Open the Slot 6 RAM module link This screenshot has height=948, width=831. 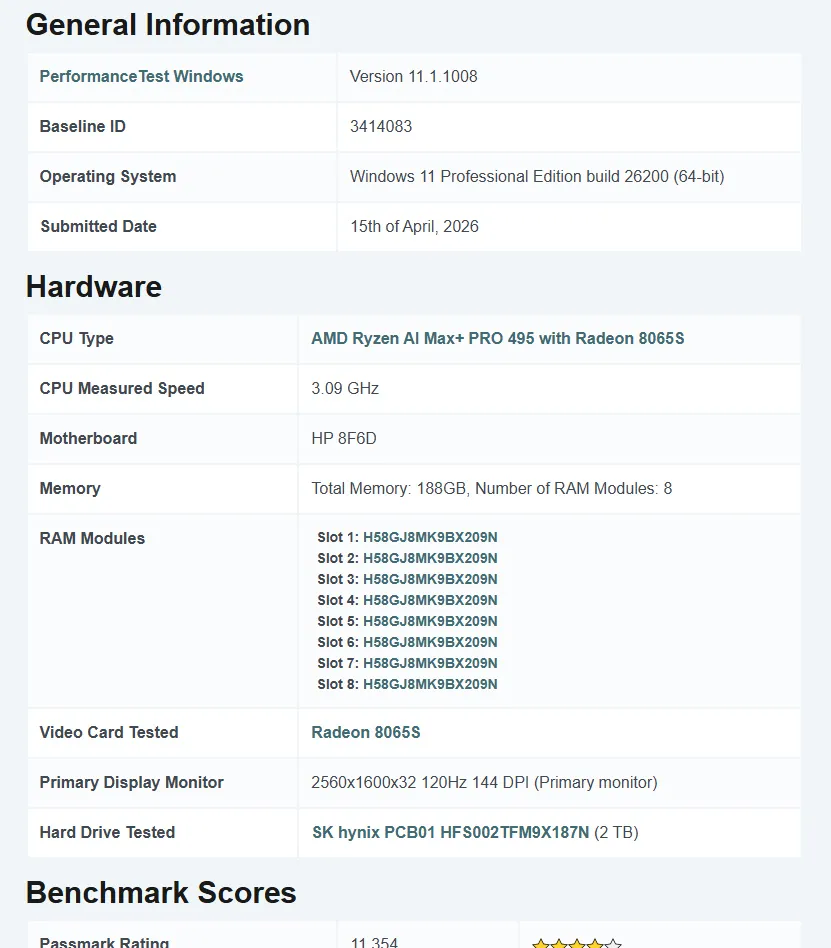coord(430,642)
